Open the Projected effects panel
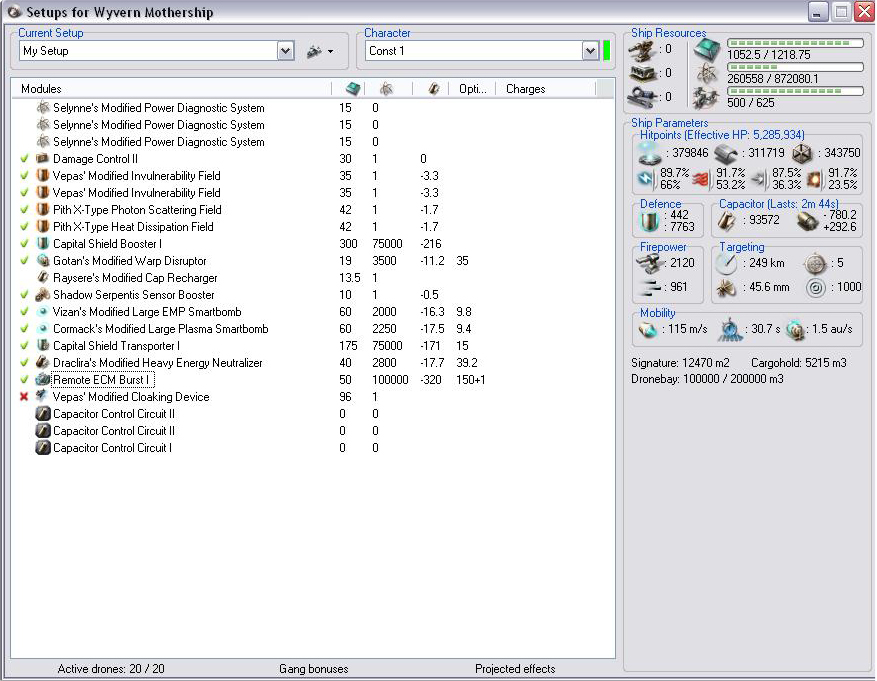This screenshot has width=877, height=681. tap(515, 669)
